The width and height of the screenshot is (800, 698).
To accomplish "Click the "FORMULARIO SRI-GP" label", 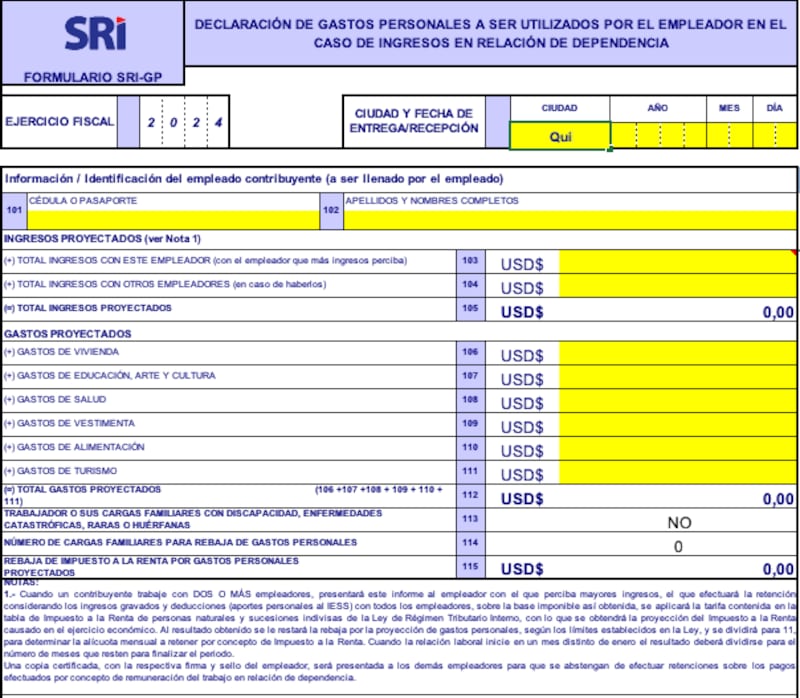I will 93,77.
